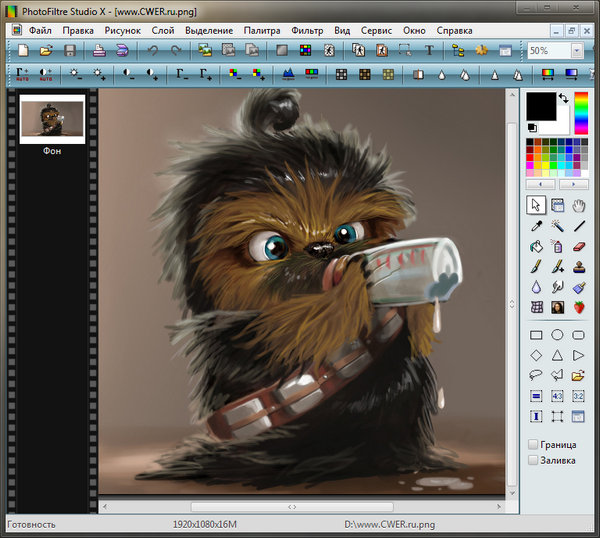Select the Clone stamp tool
600x538 pixels.
(x=579, y=266)
